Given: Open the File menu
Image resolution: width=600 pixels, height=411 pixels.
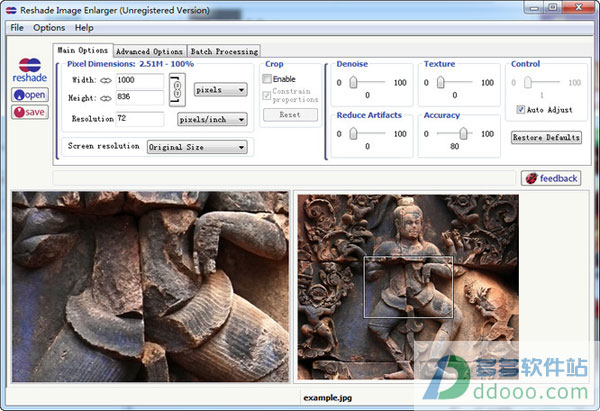Looking at the screenshot, I should pyautogui.click(x=17, y=28).
